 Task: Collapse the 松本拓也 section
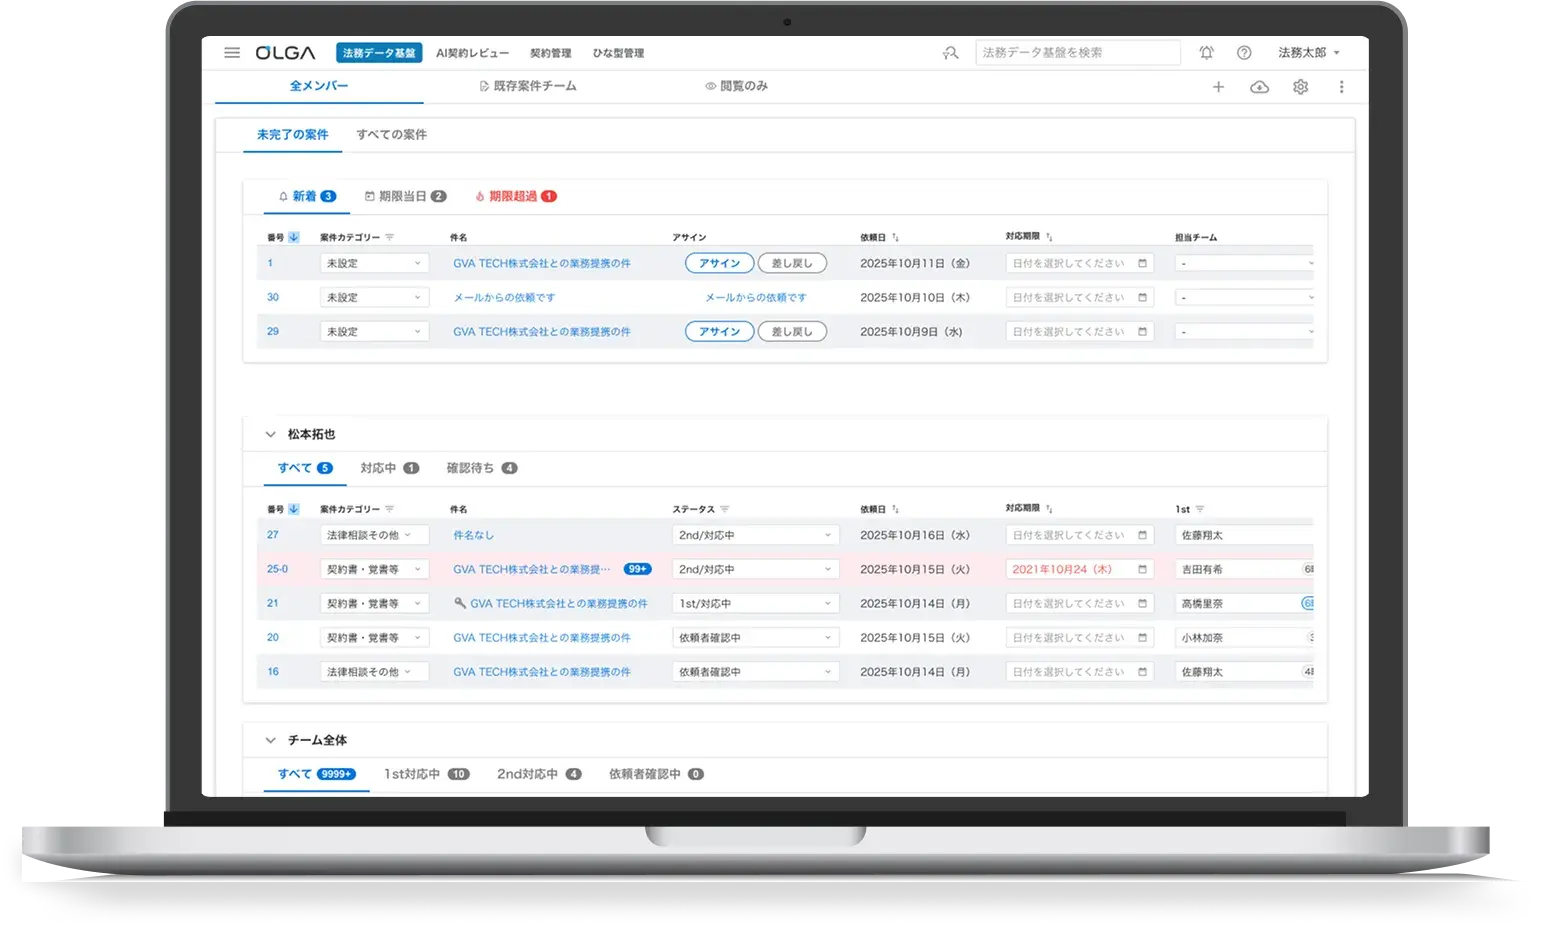click(x=270, y=434)
